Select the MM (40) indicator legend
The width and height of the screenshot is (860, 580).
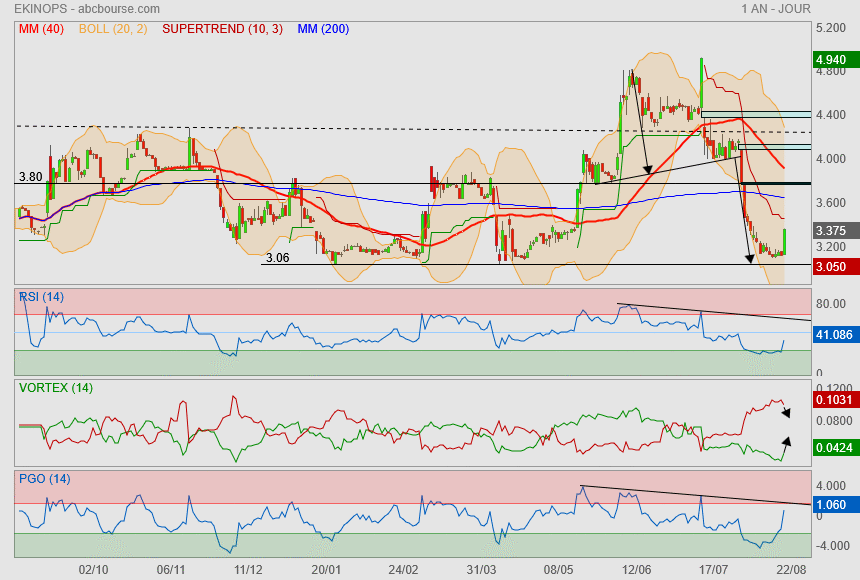click(x=41, y=29)
